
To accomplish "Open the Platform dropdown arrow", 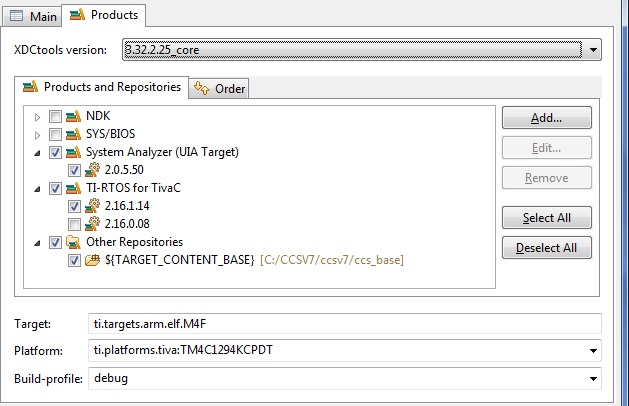I will [593, 351].
